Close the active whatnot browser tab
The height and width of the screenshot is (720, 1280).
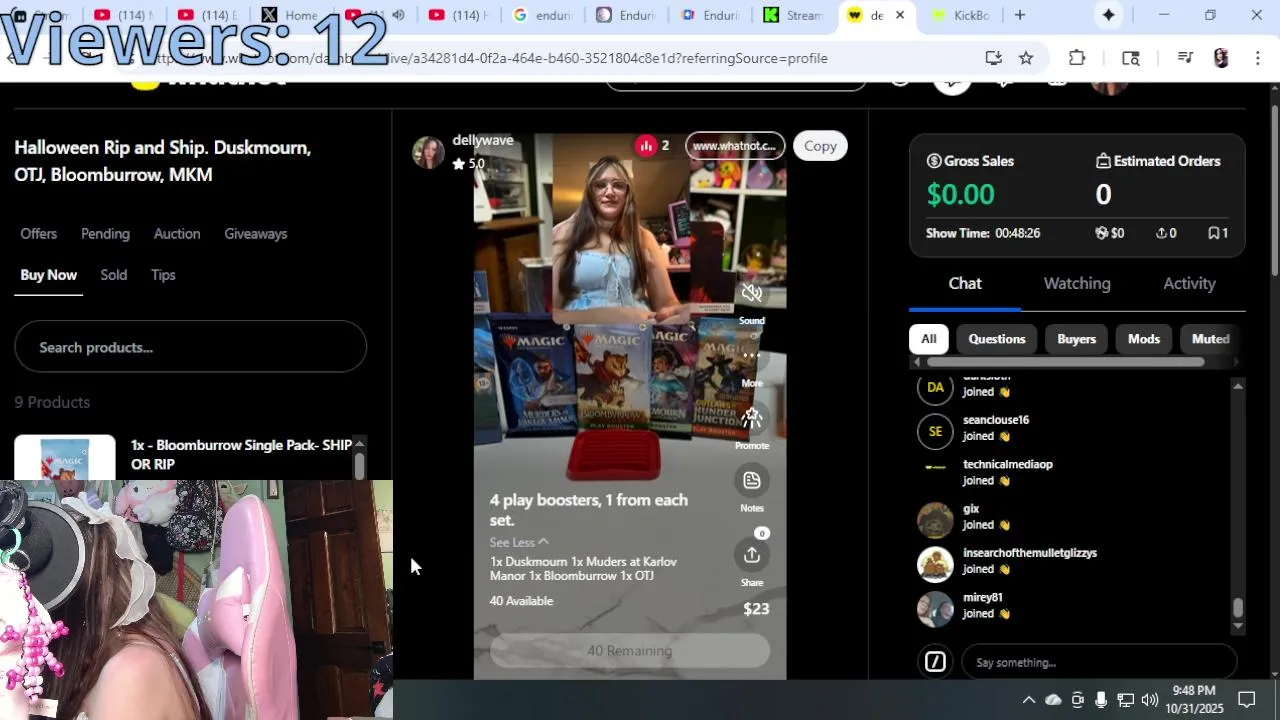900,15
